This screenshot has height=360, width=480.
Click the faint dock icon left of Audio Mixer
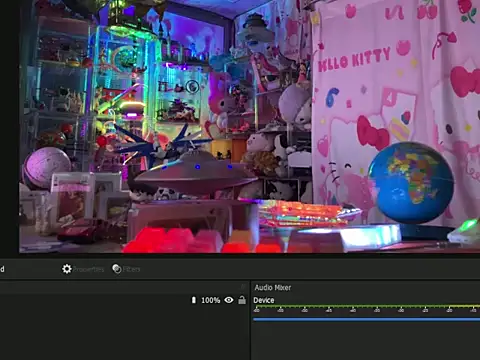point(243,287)
